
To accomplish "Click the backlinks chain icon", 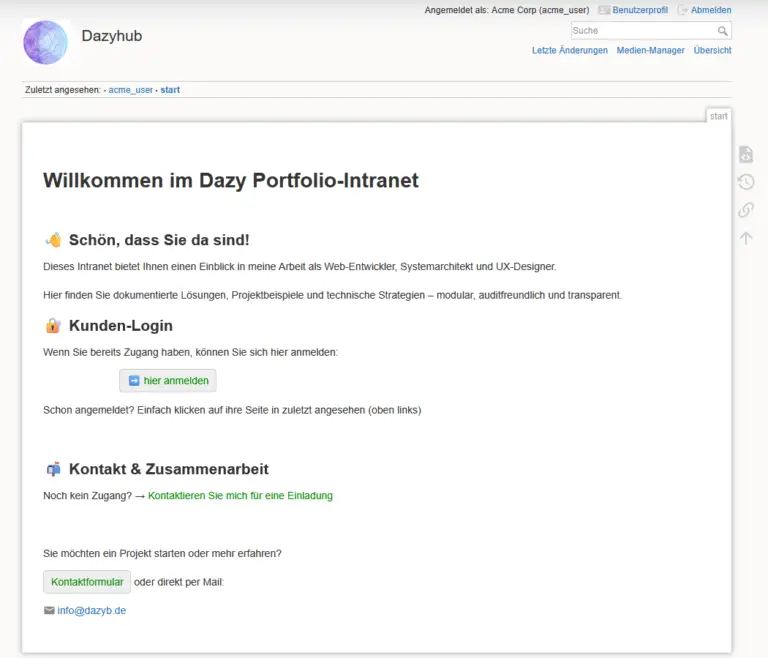I will click(746, 210).
